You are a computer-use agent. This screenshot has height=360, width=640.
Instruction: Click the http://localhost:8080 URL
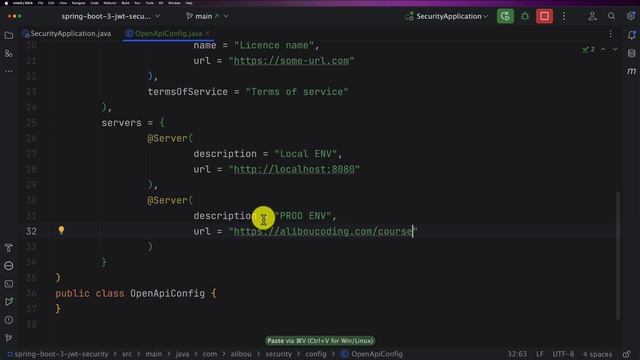[294, 169]
